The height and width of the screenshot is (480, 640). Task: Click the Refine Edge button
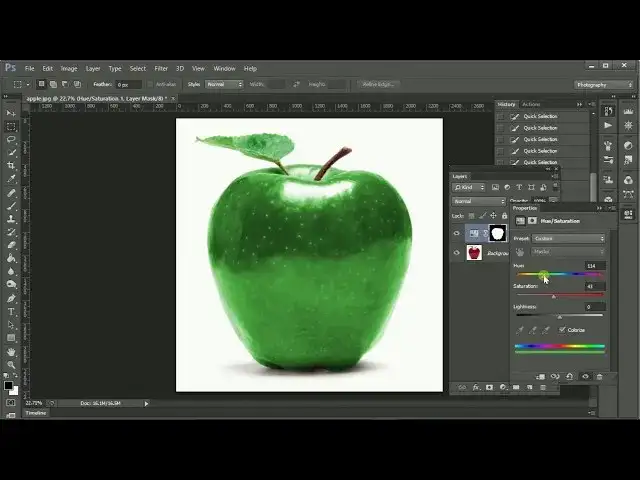point(378,84)
